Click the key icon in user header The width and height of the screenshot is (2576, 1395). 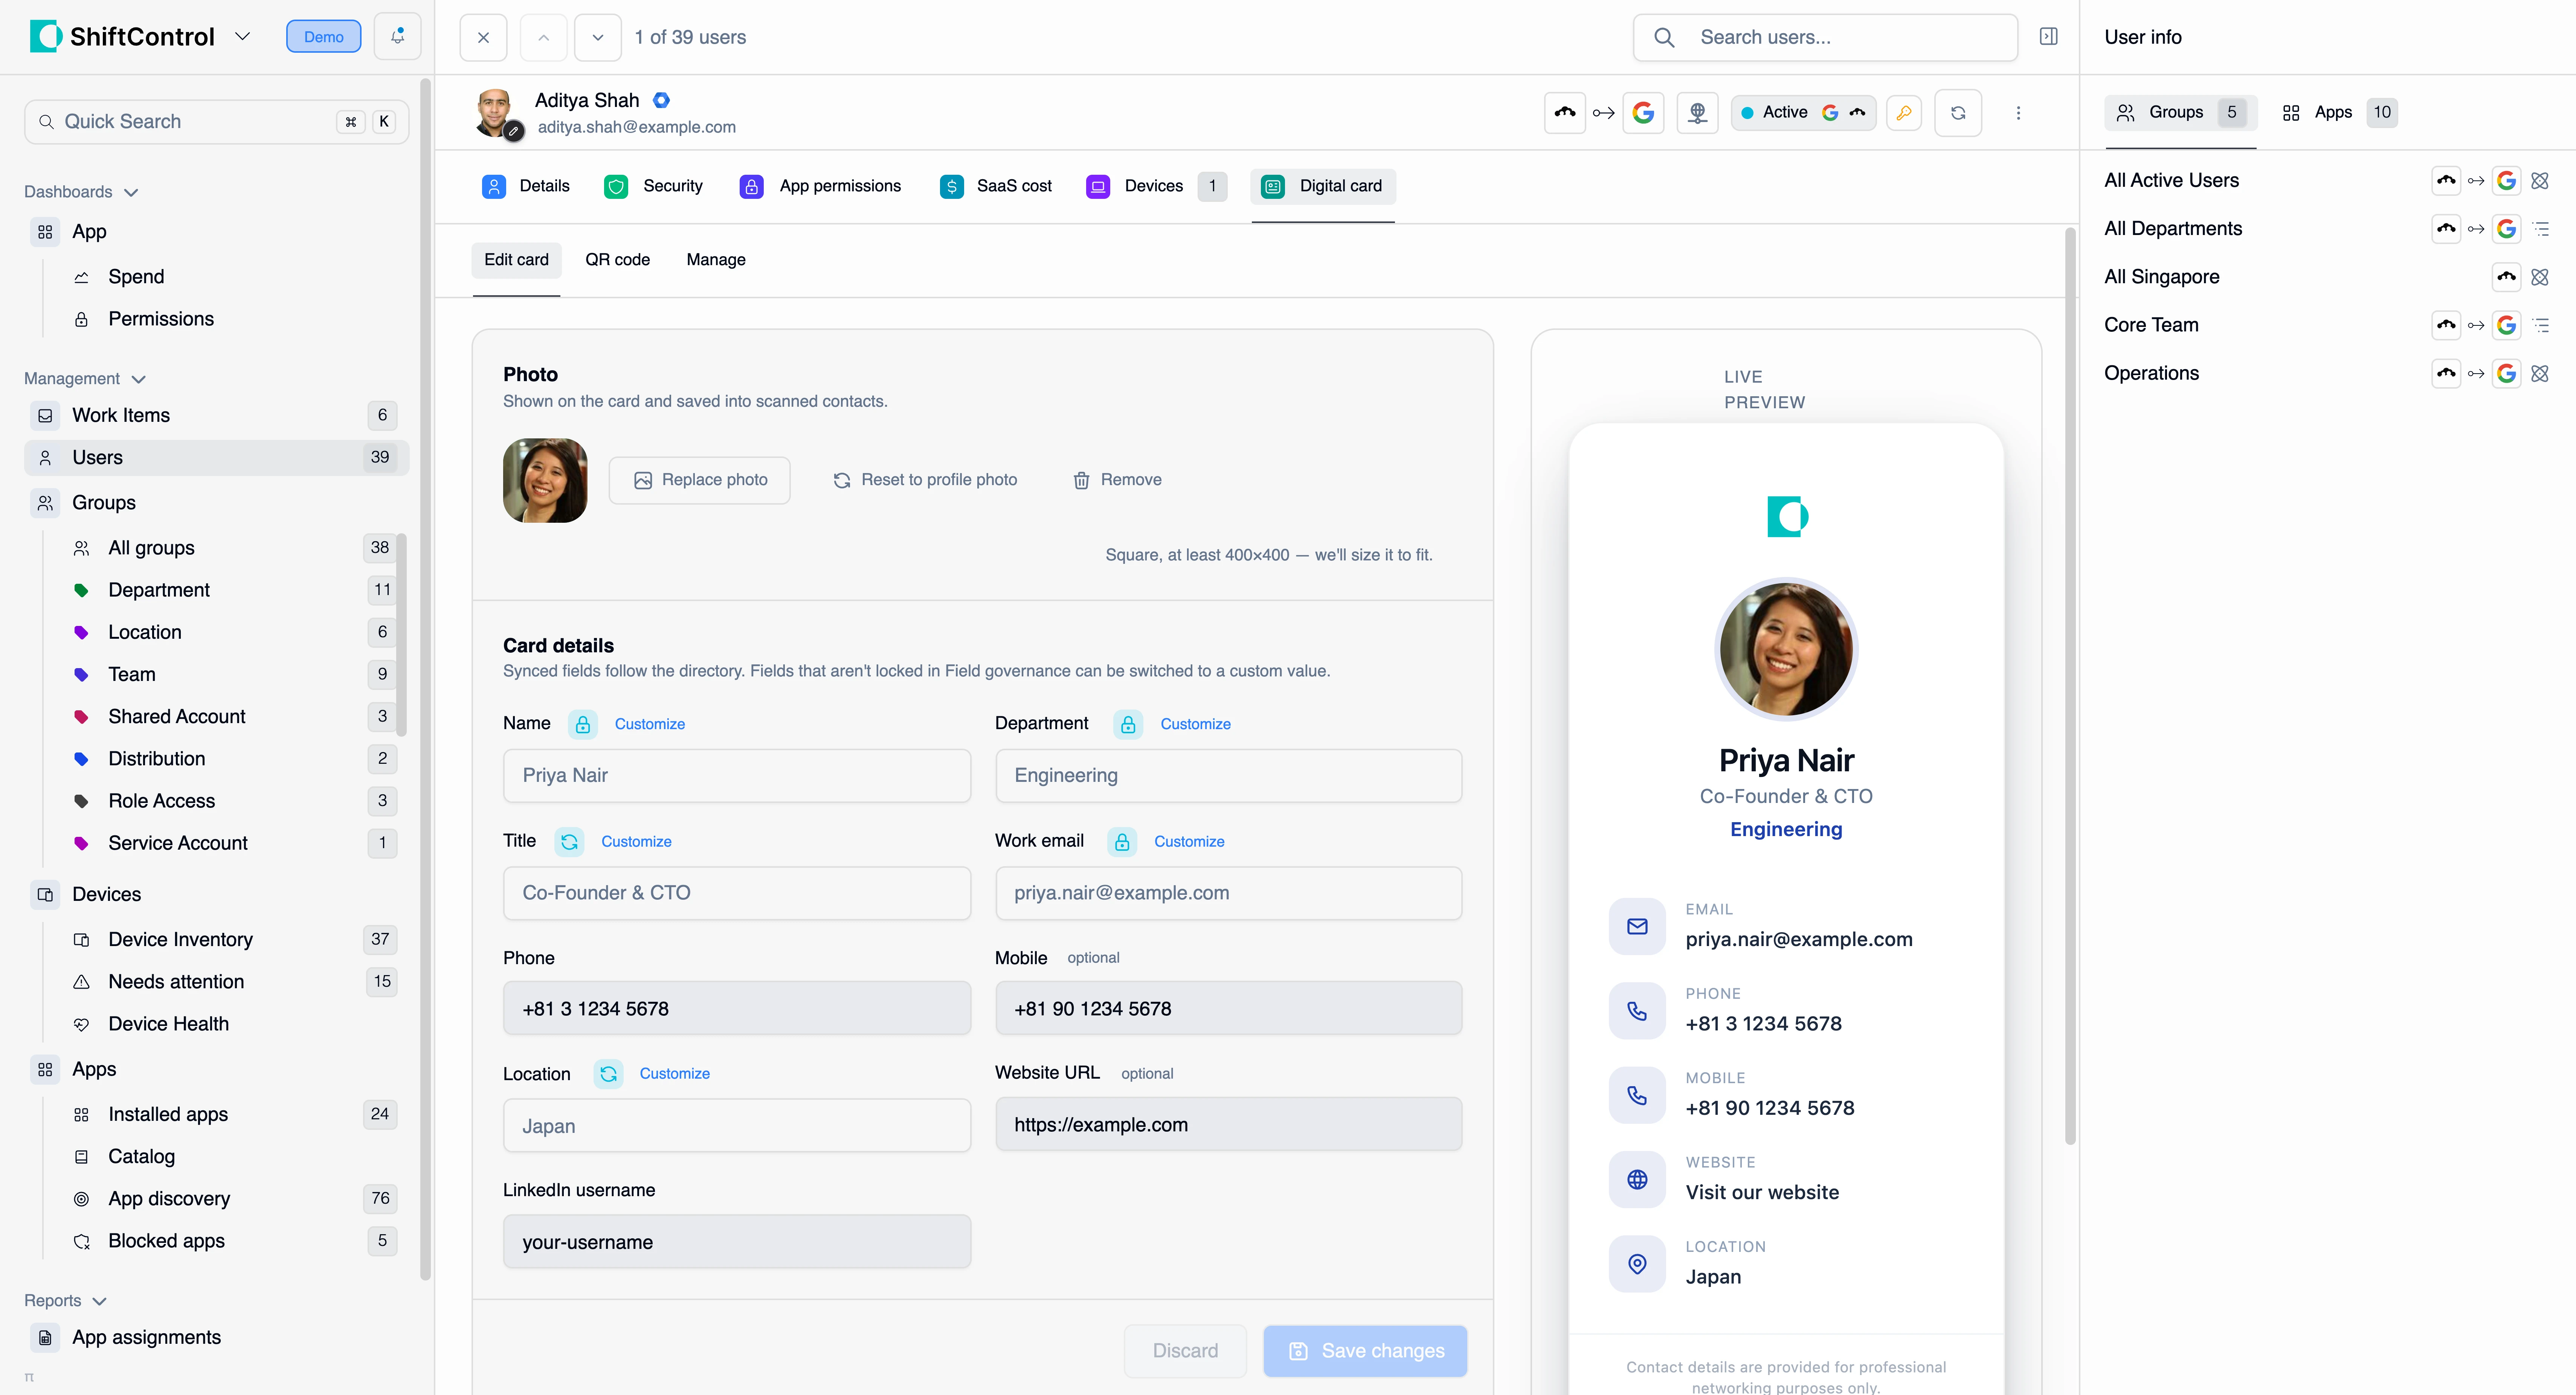(x=1904, y=113)
